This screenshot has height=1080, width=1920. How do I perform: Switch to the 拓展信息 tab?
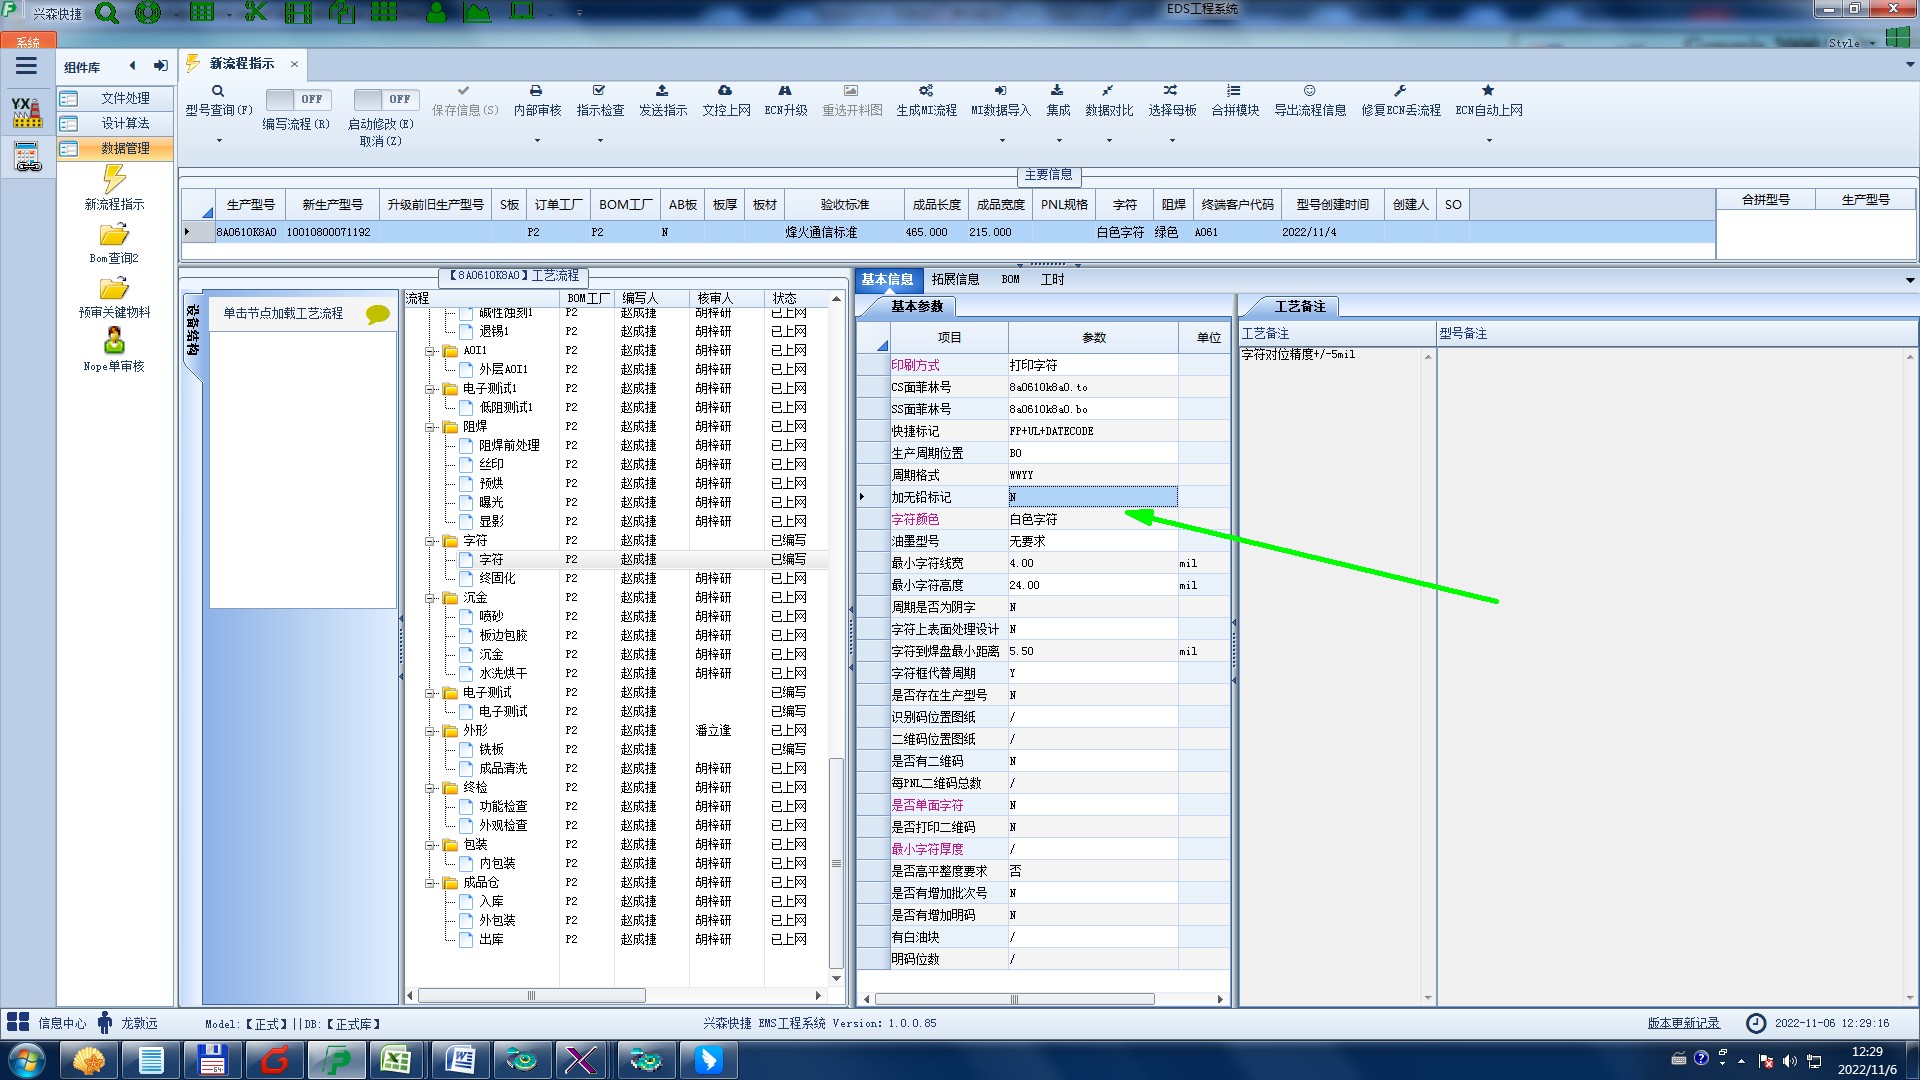coord(955,280)
